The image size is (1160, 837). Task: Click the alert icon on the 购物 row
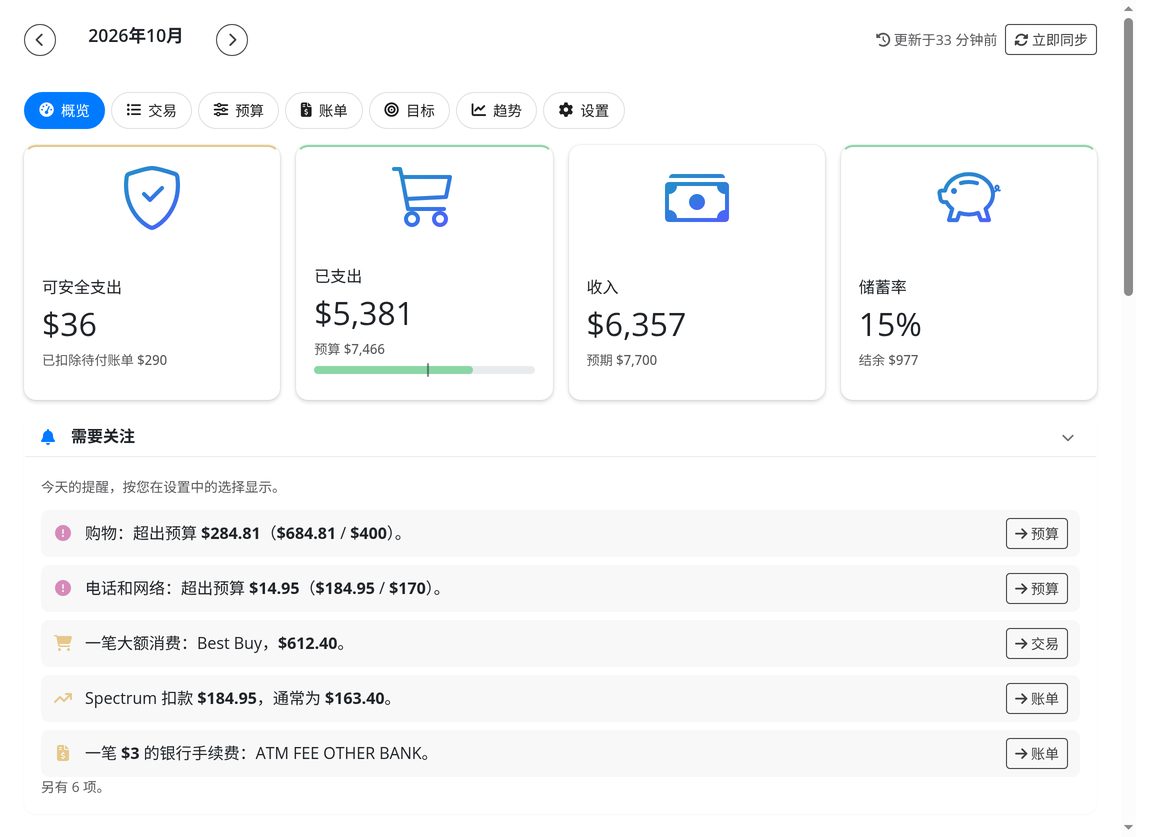(63, 533)
